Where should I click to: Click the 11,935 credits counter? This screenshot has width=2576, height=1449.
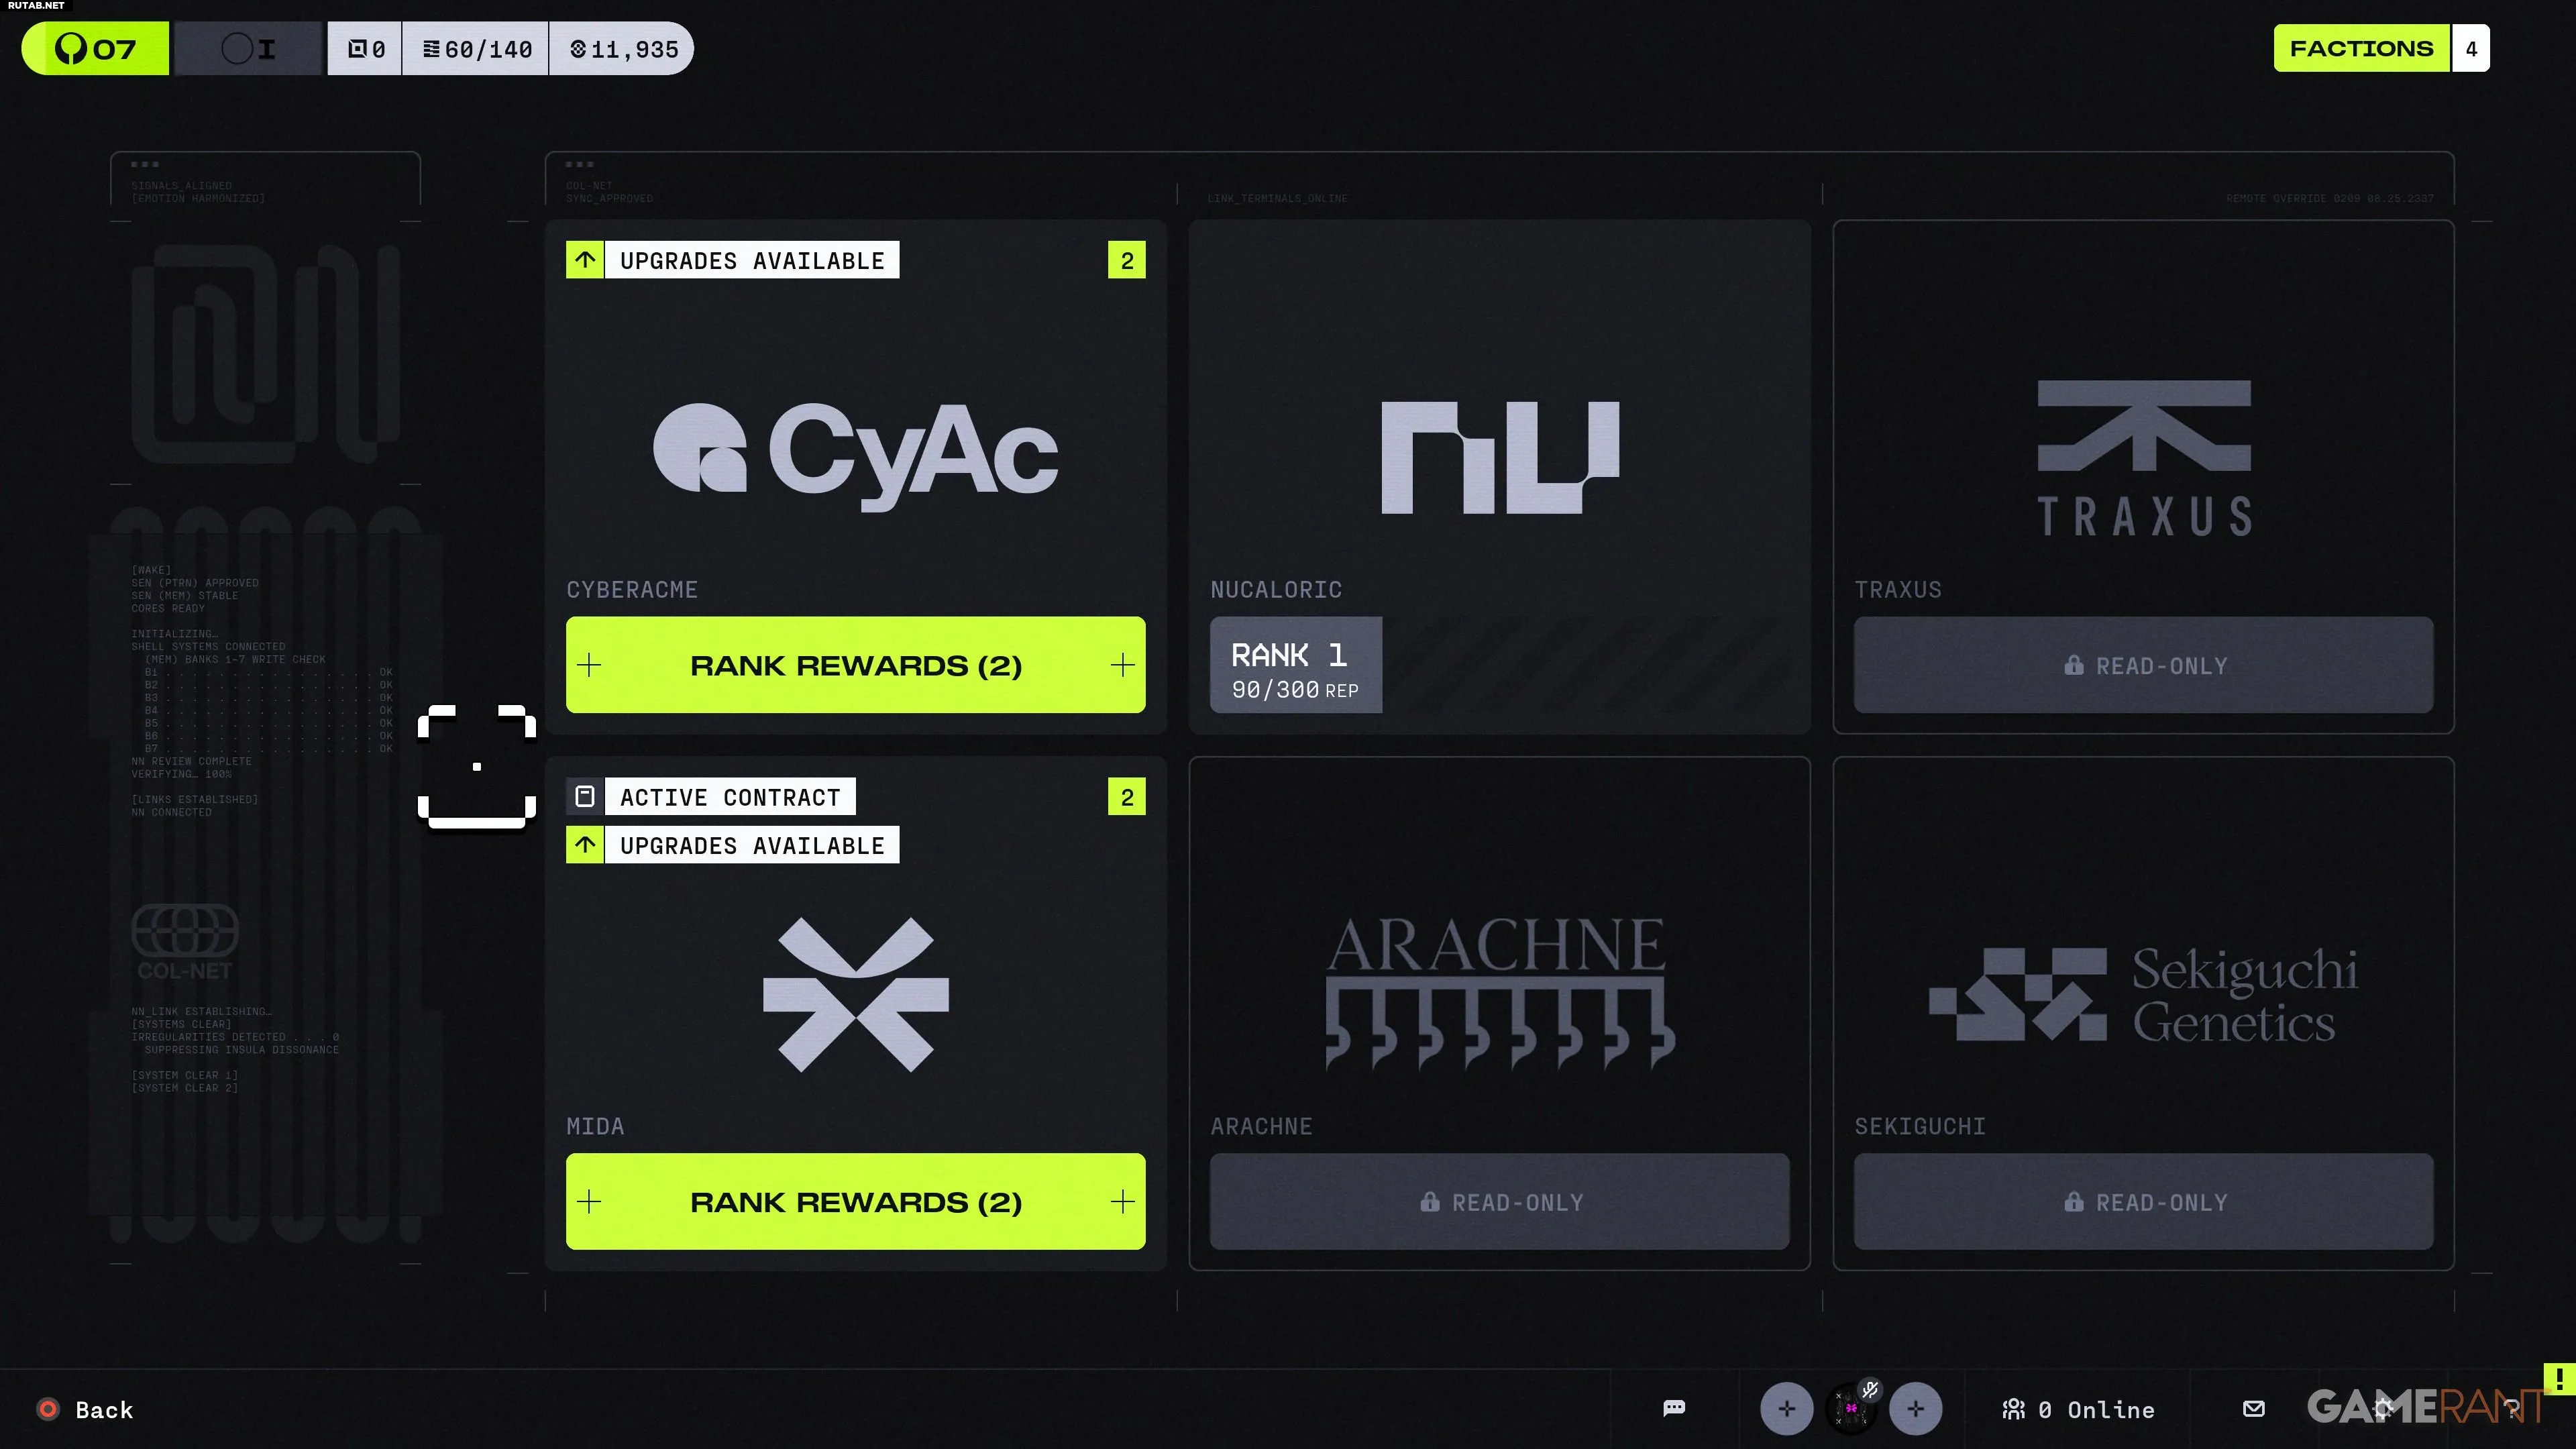tap(624, 49)
